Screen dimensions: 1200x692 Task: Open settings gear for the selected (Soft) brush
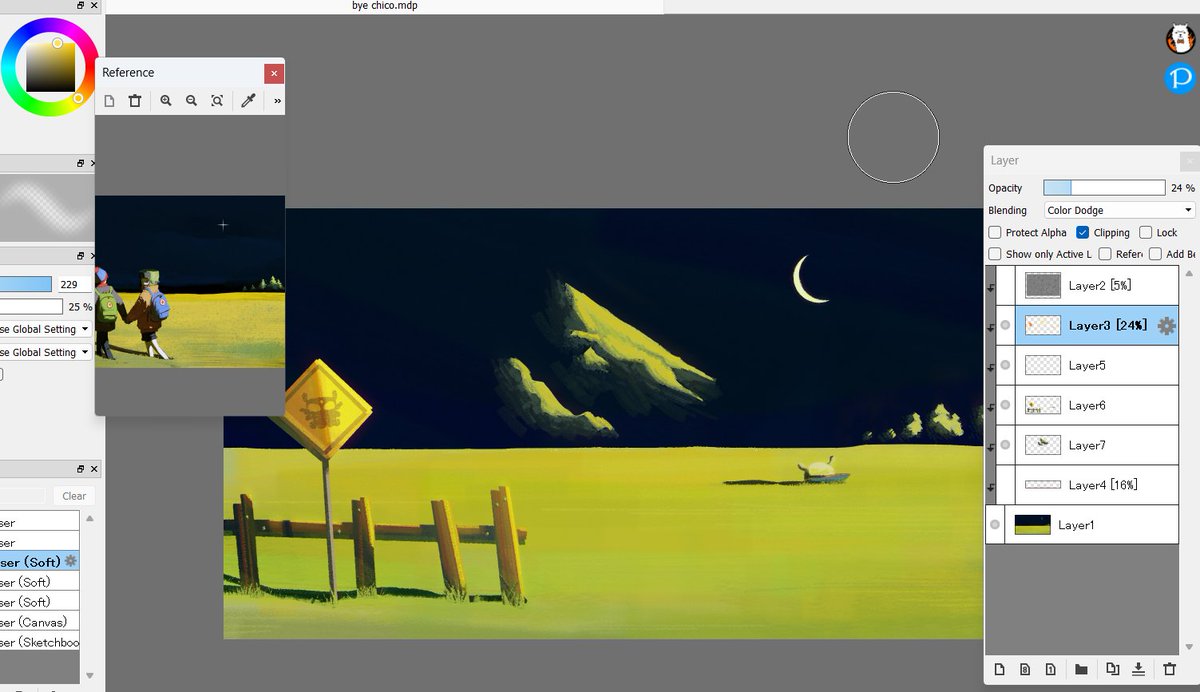(x=71, y=561)
